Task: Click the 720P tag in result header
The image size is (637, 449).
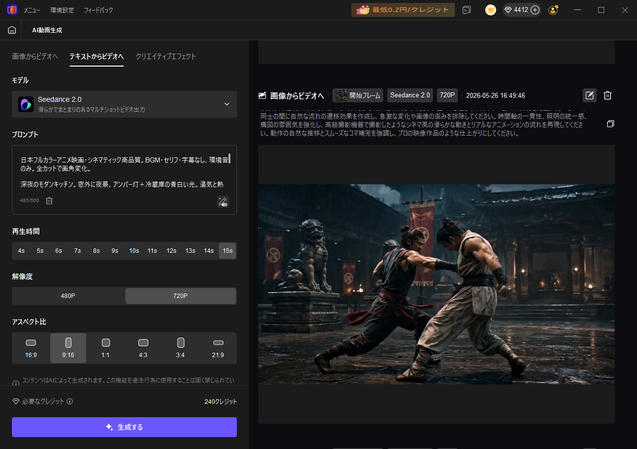Action: (x=447, y=95)
